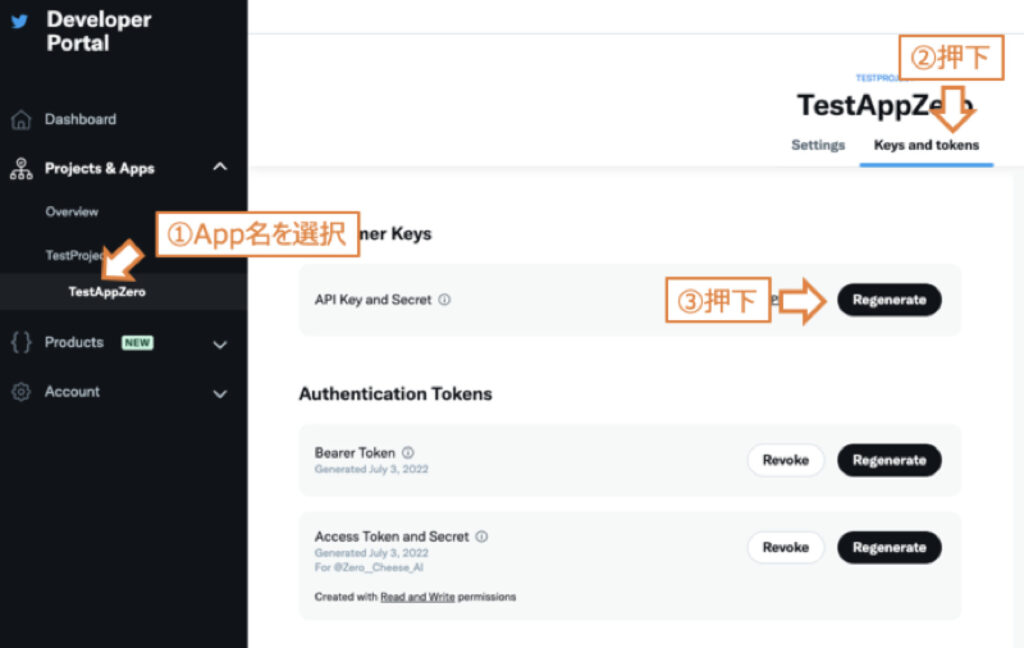Regenerate the Access Token and Secret
The width and height of the screenshot is (1024, 648).
tap(889, 547)
